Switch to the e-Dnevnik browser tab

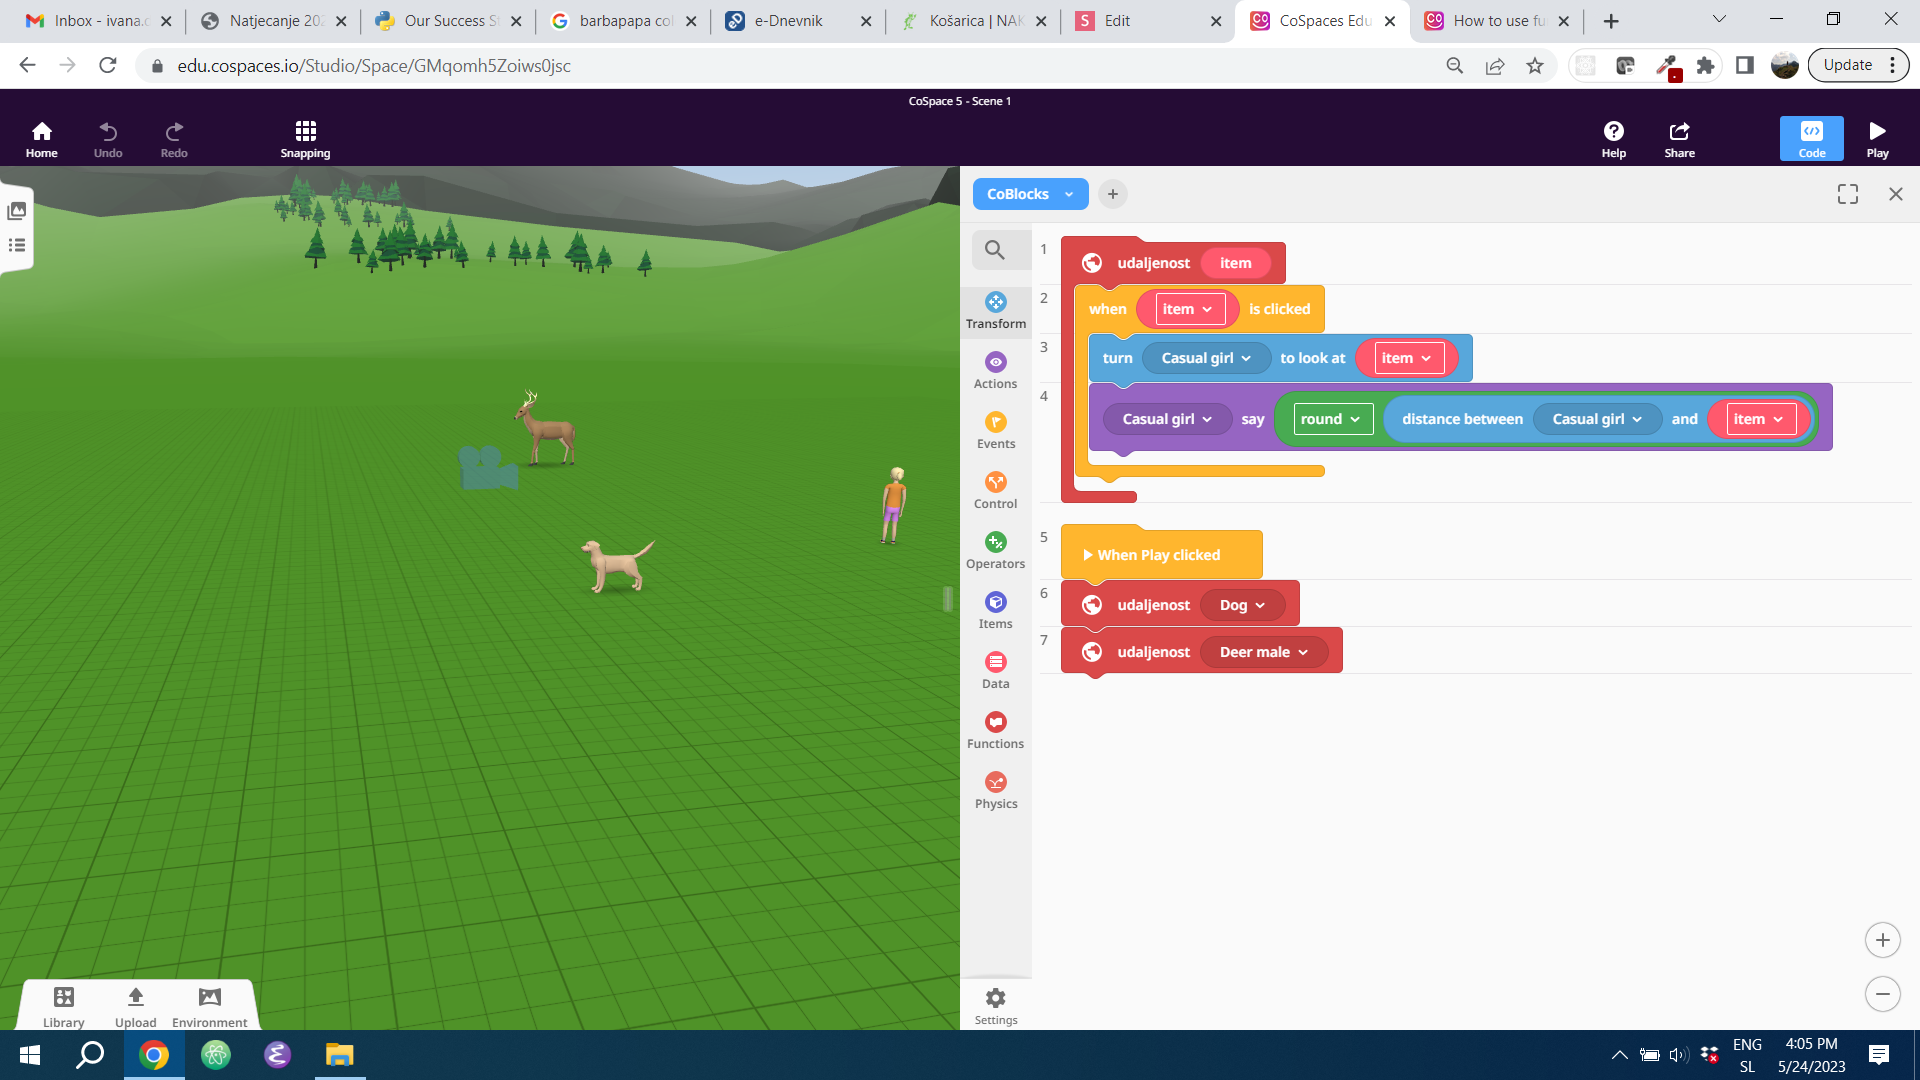click(789, 21)
